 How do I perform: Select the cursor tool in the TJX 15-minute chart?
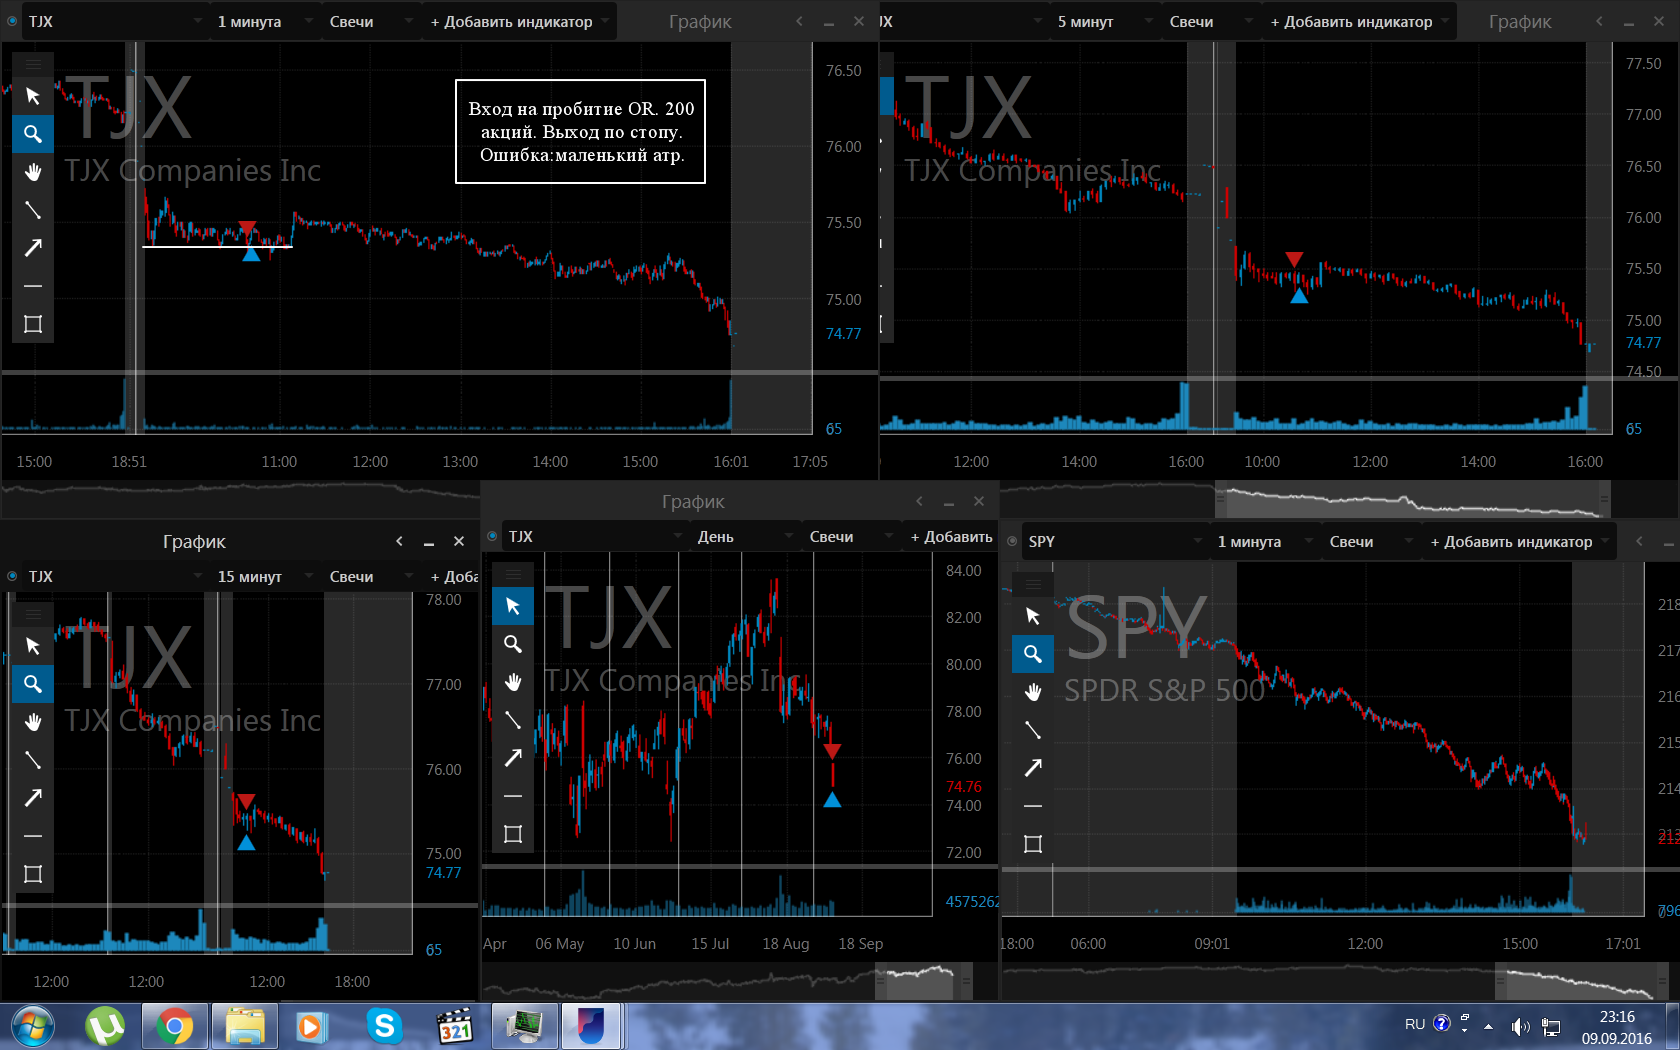click(33, 646)
